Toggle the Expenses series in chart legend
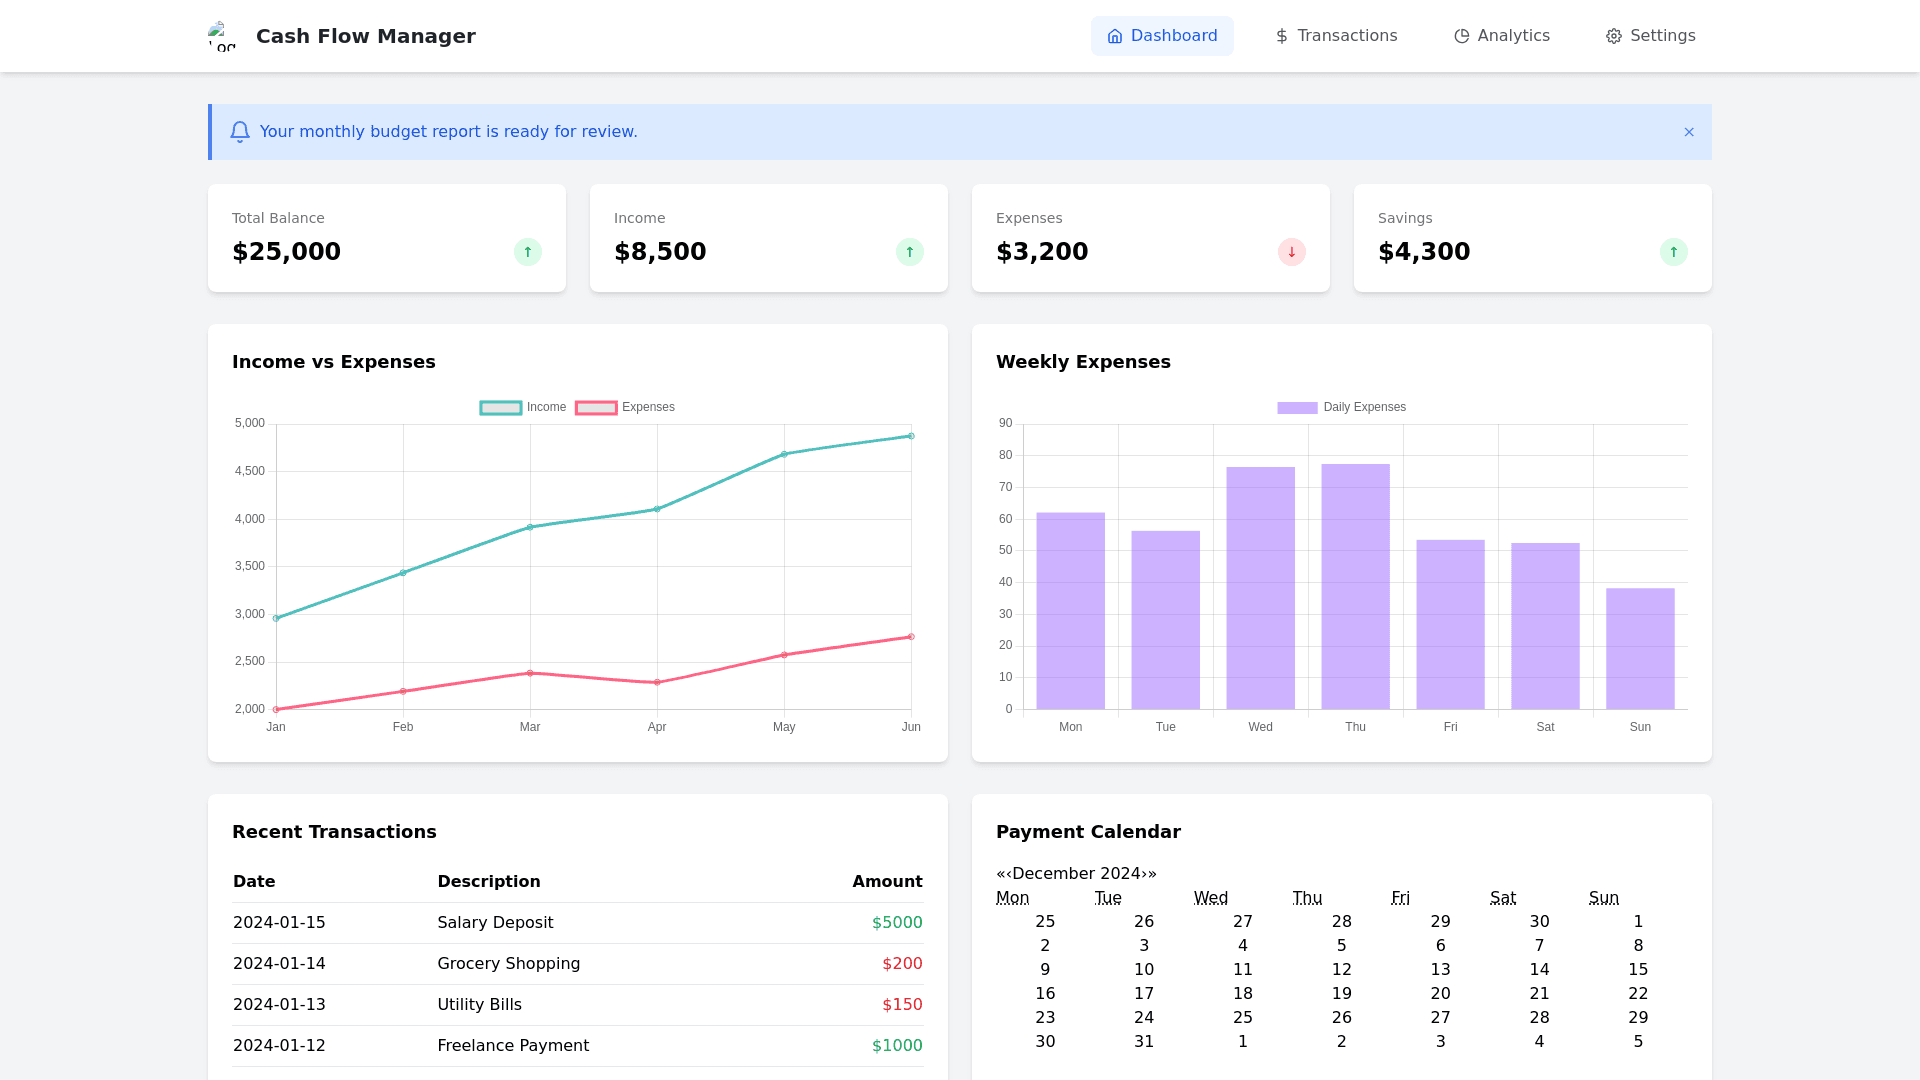 pos(625,408)
